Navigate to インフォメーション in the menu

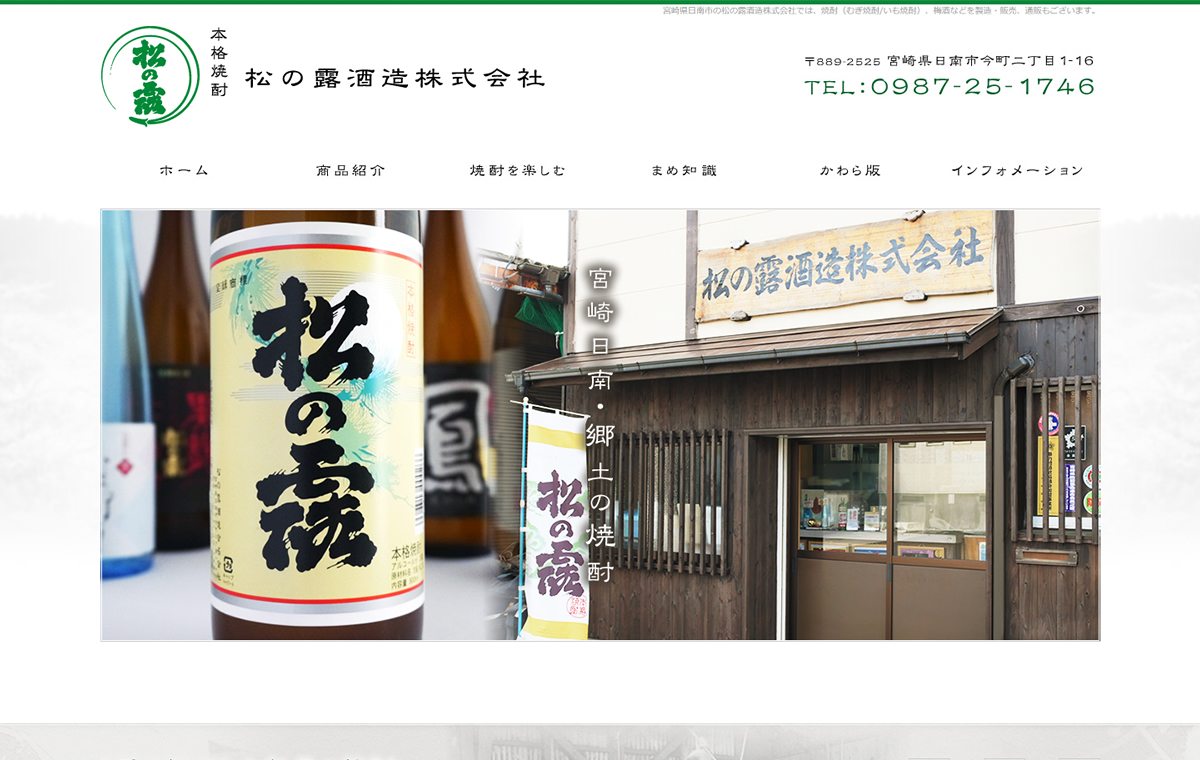(x=1016, y=171)
